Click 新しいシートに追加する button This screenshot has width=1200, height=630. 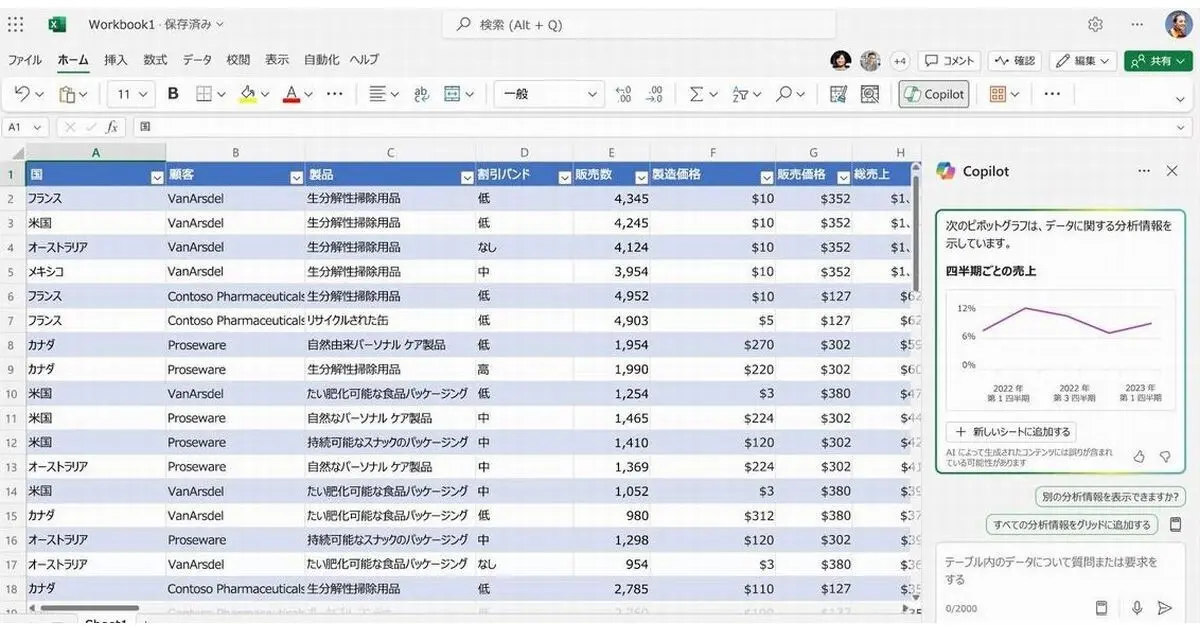1010,432
